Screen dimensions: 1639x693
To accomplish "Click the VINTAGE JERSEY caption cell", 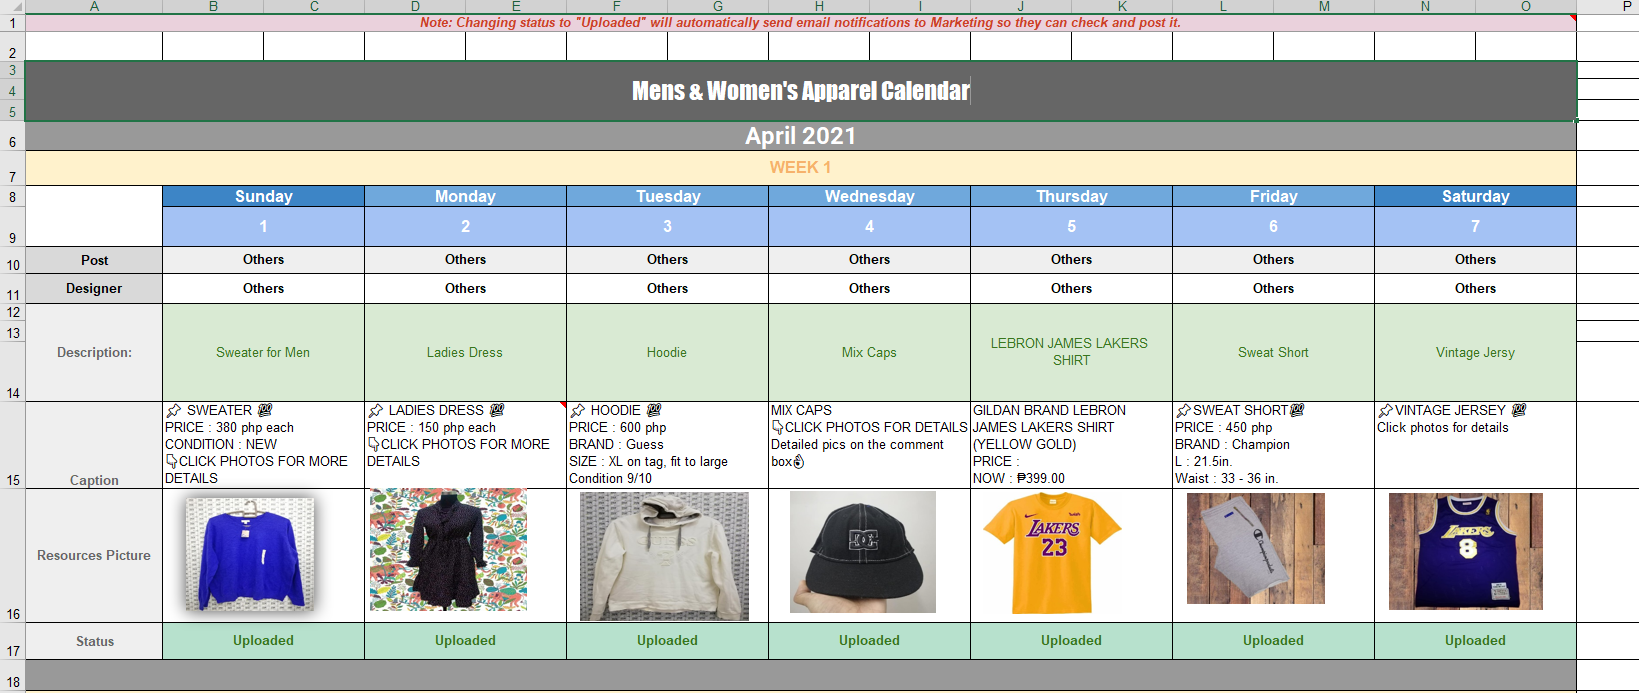I will [1476, 445].
